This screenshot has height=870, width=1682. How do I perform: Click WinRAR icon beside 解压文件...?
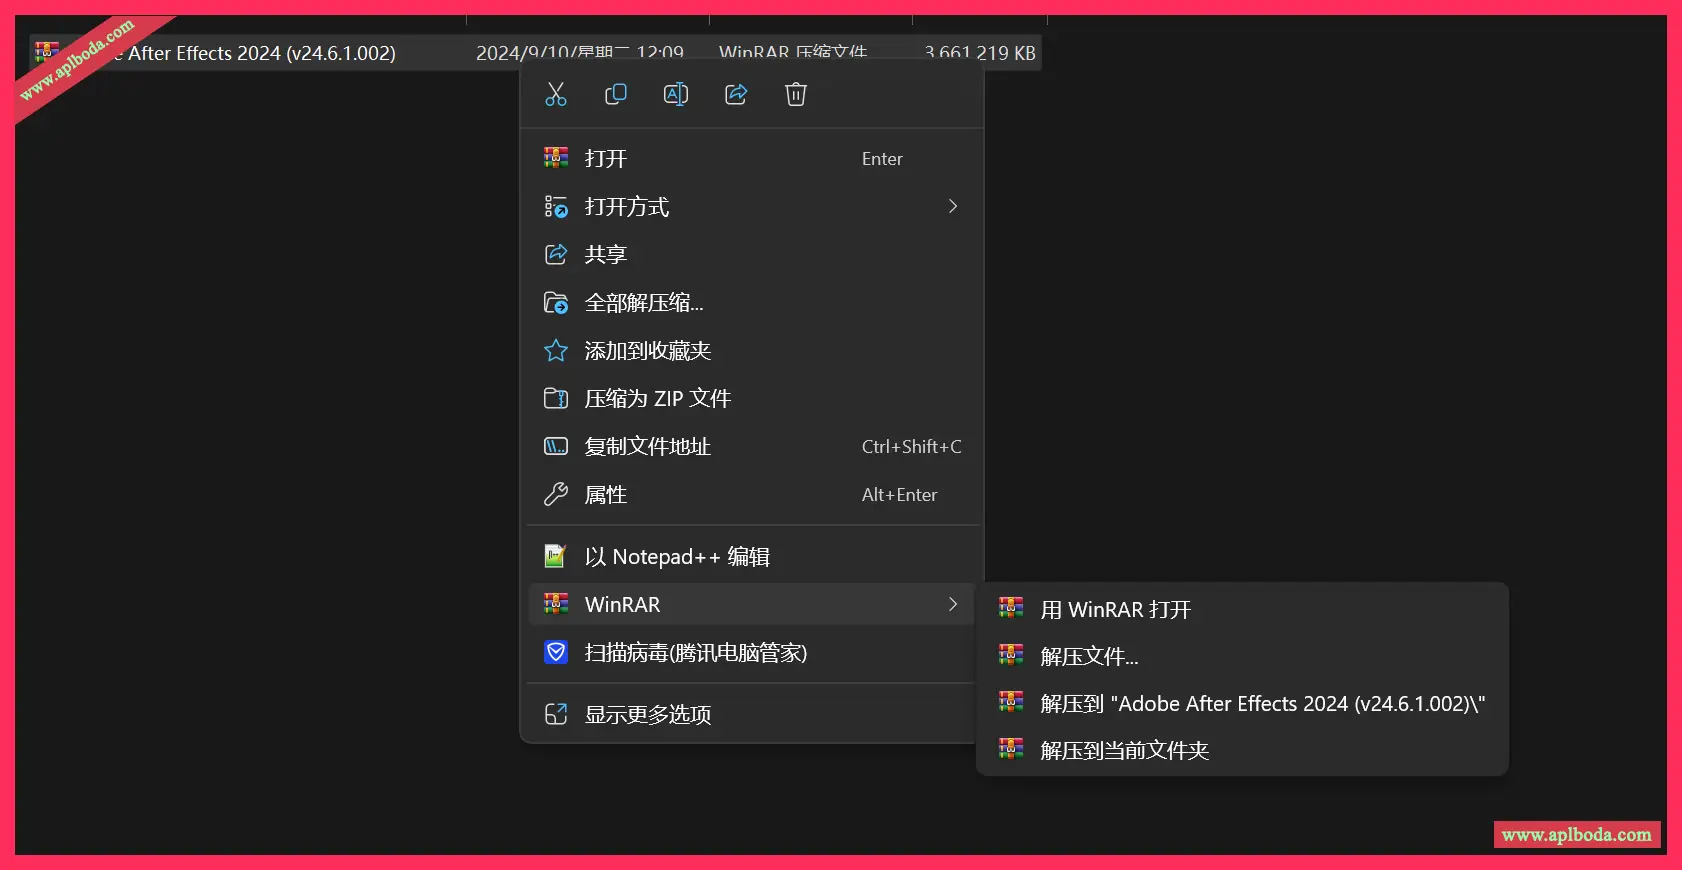click(1011, 655)
